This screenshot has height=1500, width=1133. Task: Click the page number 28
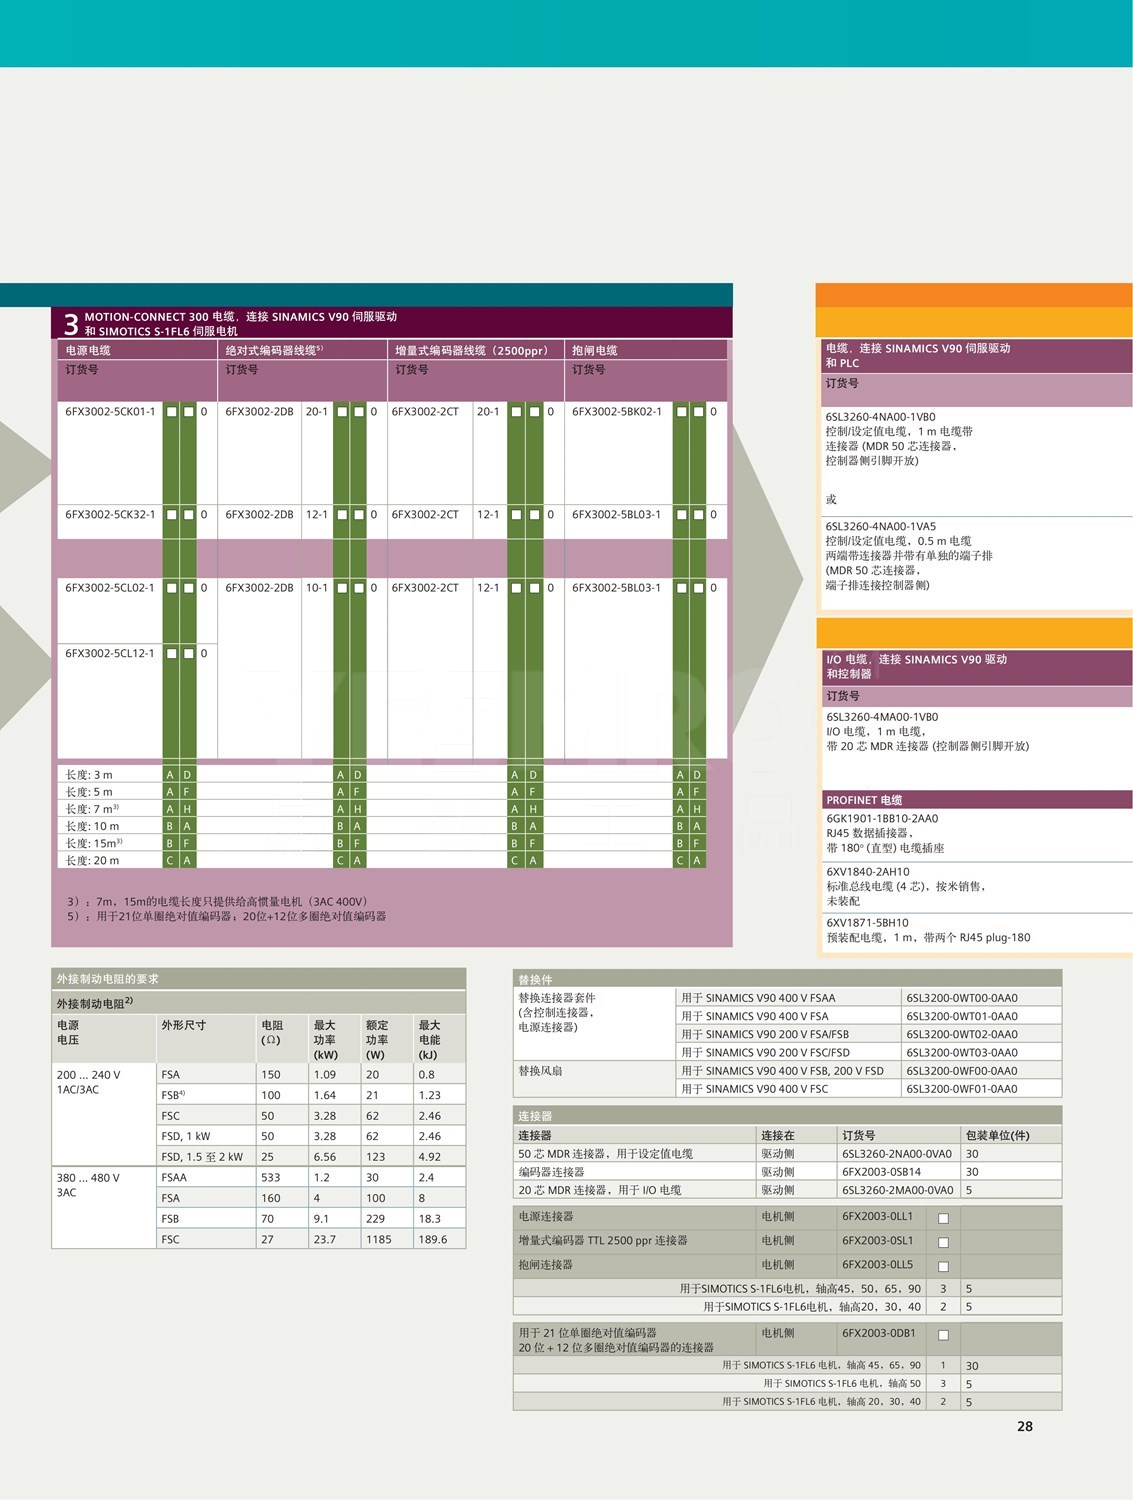[x=1024, y=1426]
